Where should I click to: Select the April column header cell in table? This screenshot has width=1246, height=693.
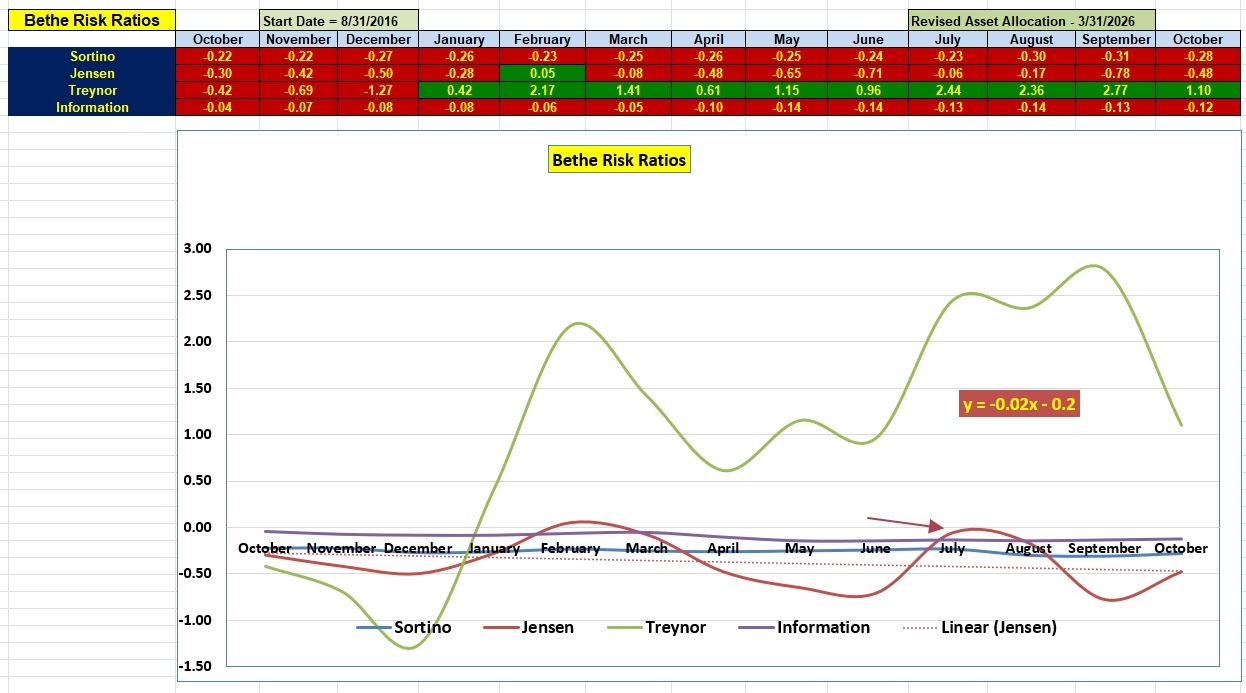click(709, 39)
